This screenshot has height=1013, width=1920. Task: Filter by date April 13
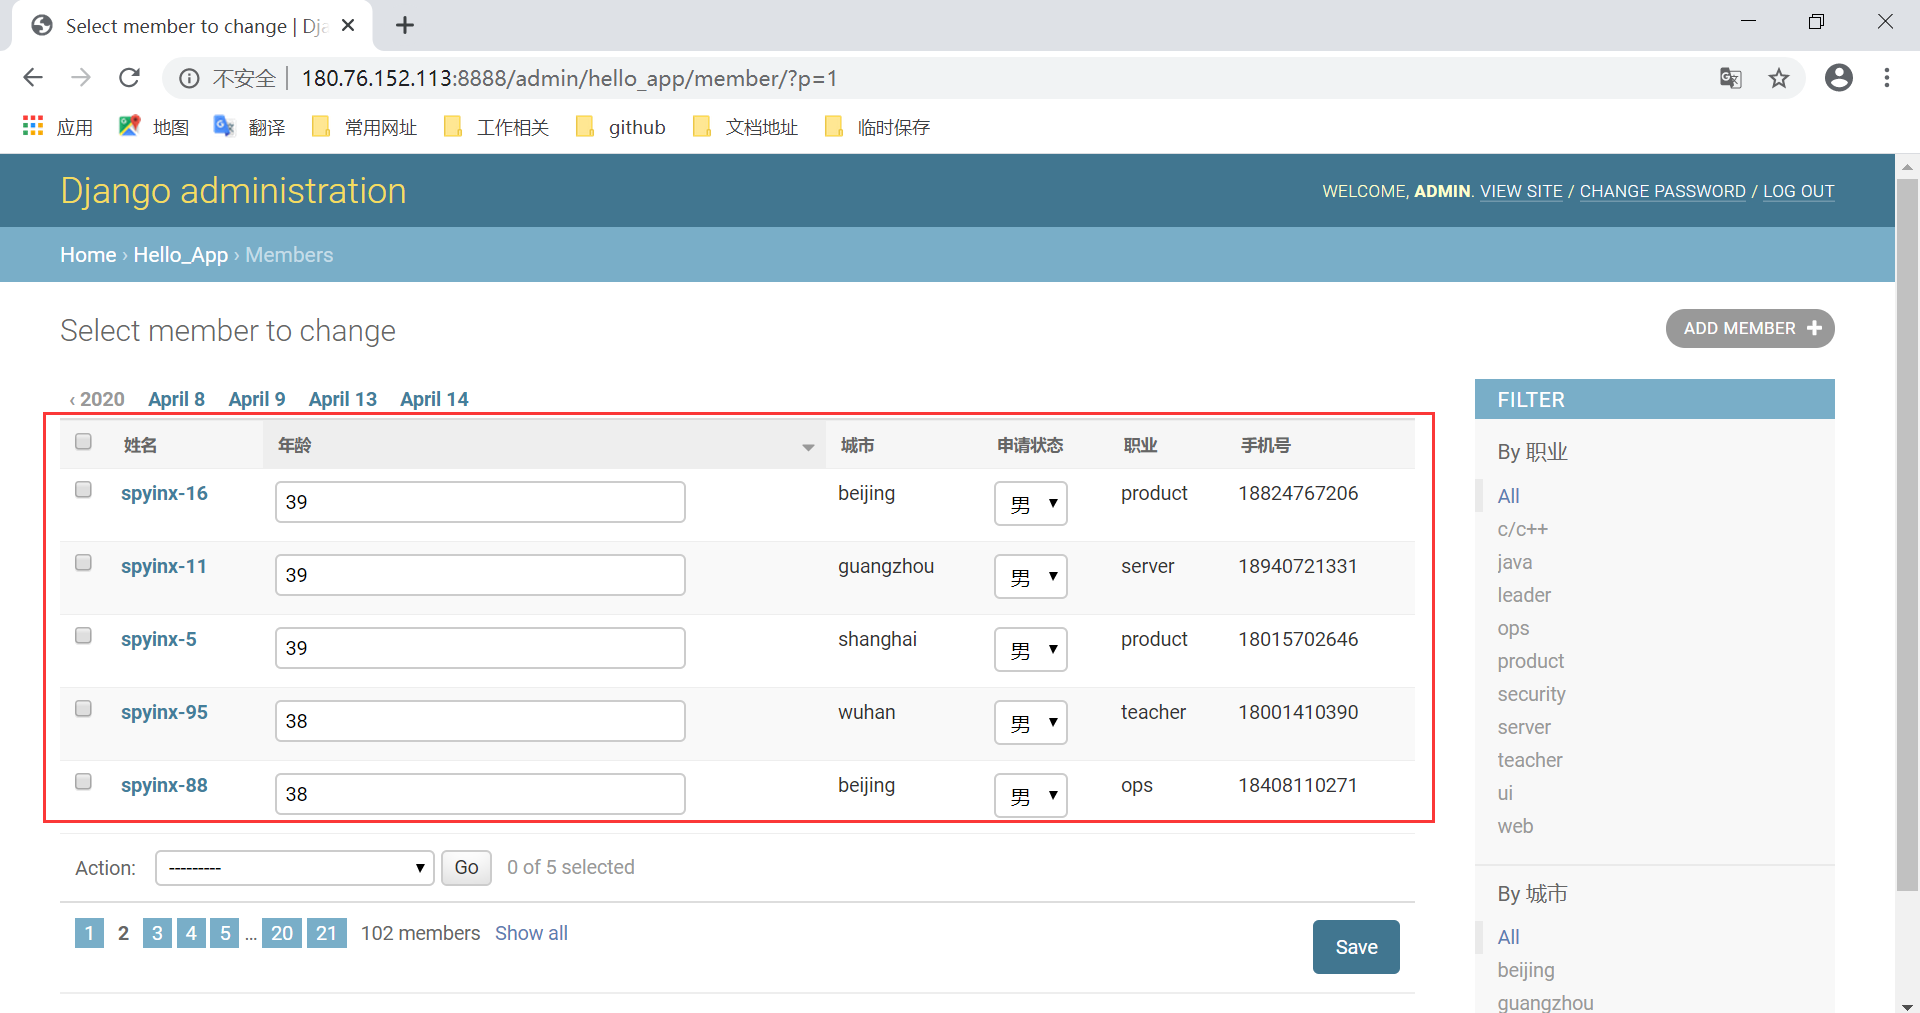pyautogui.click(x=343, y=399)
